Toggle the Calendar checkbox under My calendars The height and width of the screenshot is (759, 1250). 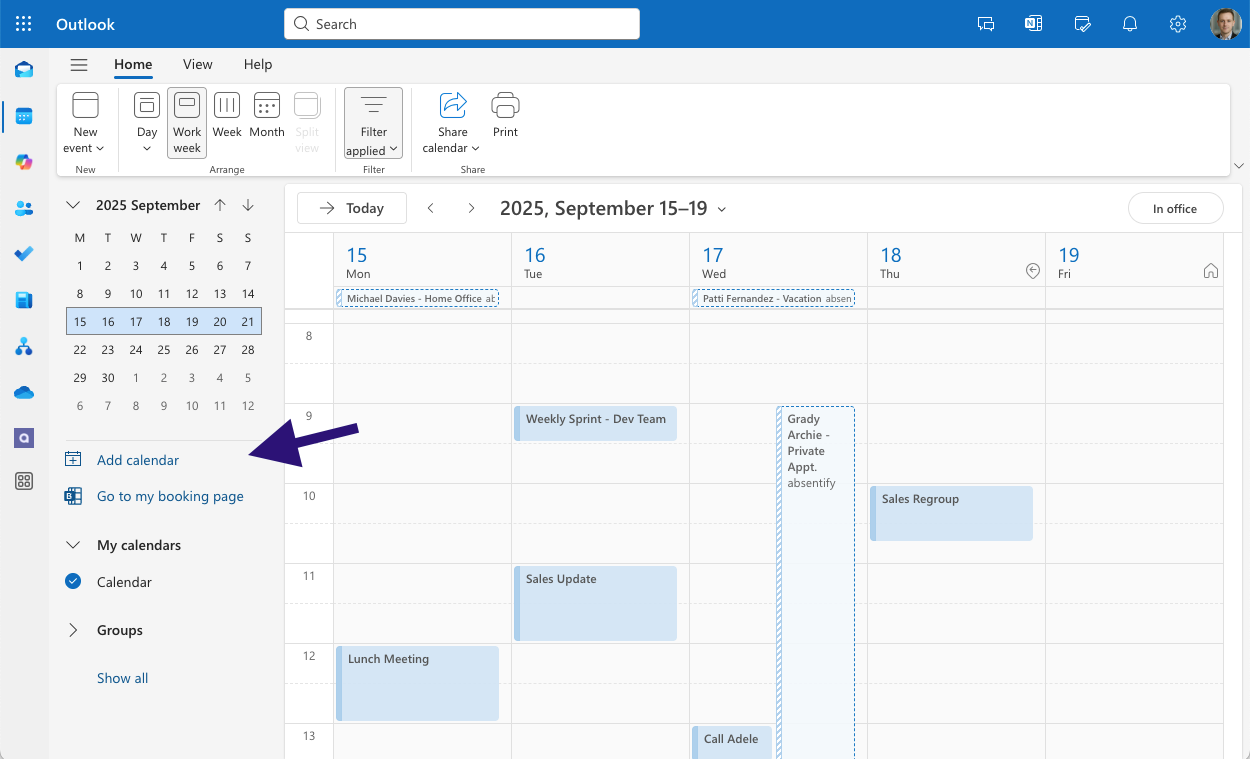point(73,581)
